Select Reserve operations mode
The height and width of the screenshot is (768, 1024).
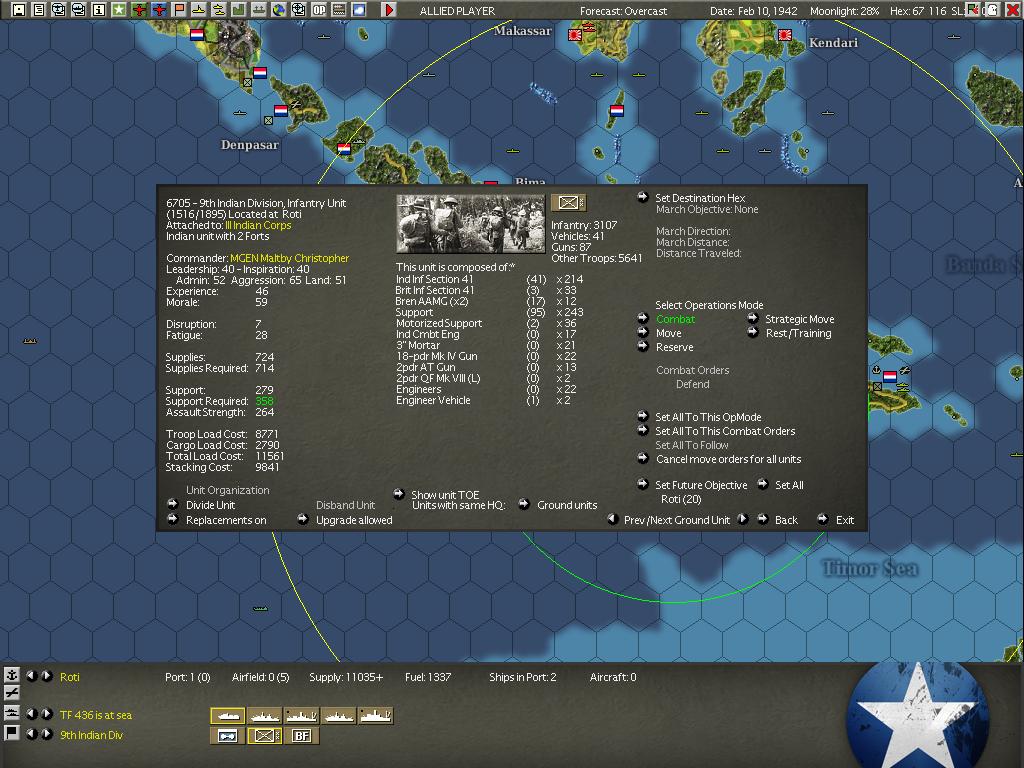(675, 347)
